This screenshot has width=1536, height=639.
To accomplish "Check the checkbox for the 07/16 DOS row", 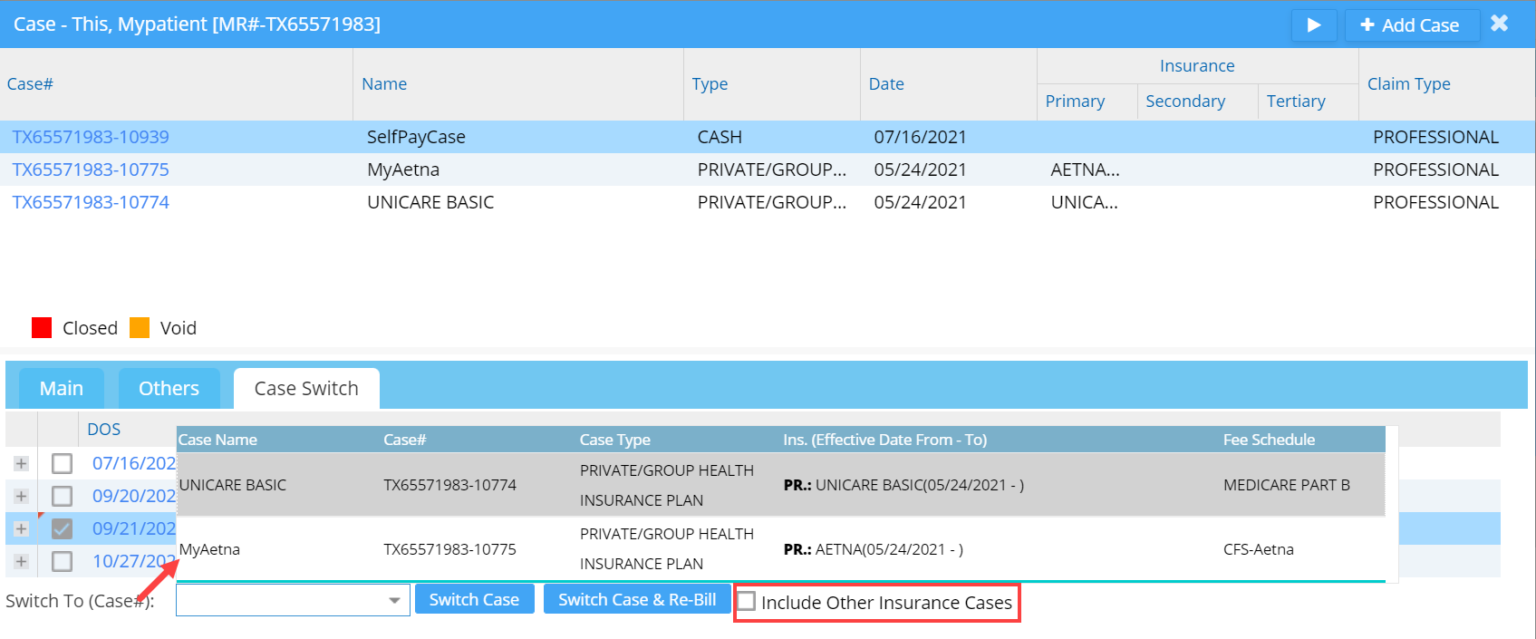I will 61,463.
